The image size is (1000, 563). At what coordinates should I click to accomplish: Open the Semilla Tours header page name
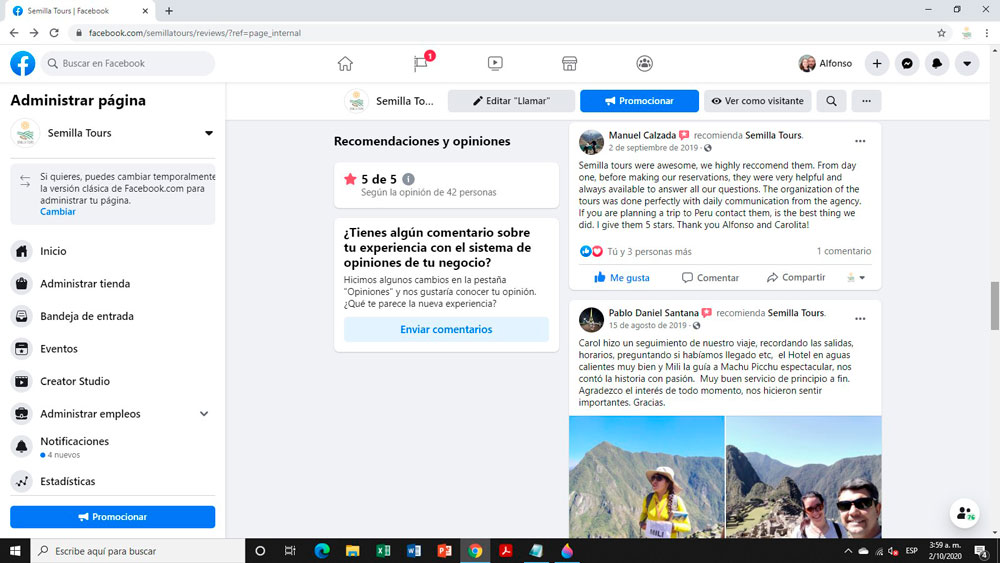pyautogui.click(x=404, y=101)
